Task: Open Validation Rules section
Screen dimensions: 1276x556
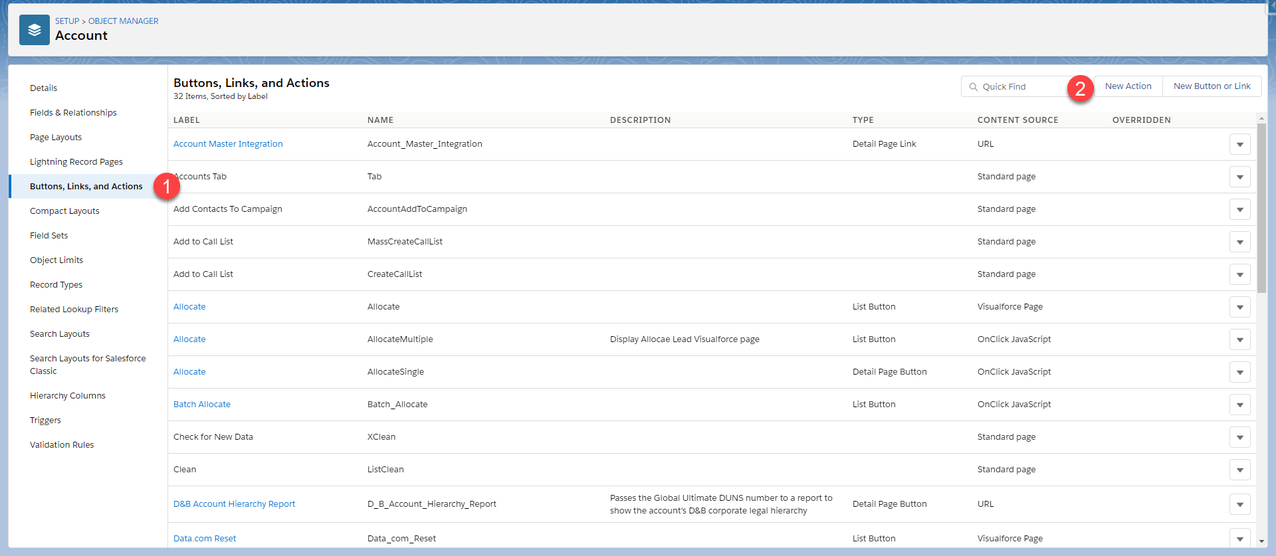Action: pos(62,445)
